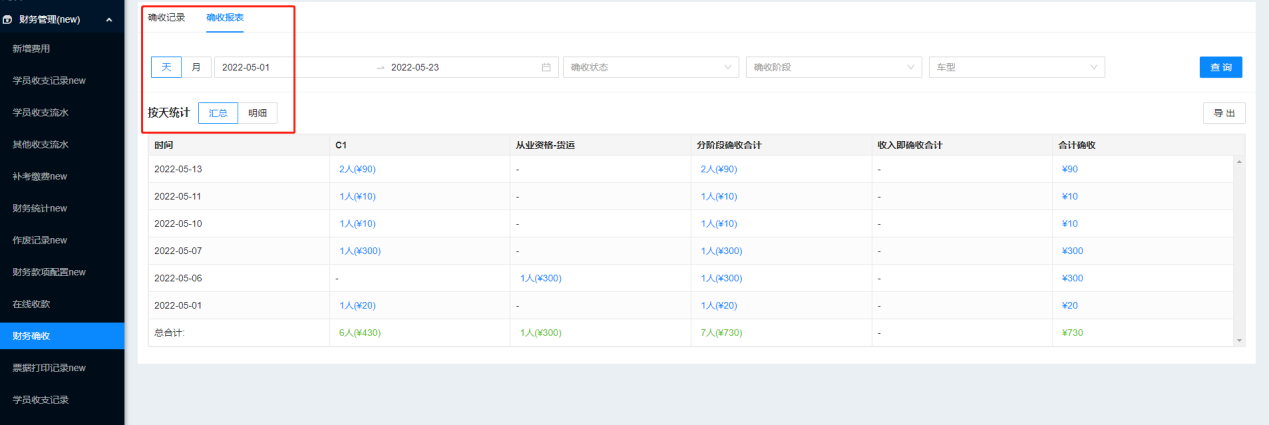Open C1 link 1人(¥20) for 2022-05-01
The image size is (1269, 425).
click(x=358, y=305)
